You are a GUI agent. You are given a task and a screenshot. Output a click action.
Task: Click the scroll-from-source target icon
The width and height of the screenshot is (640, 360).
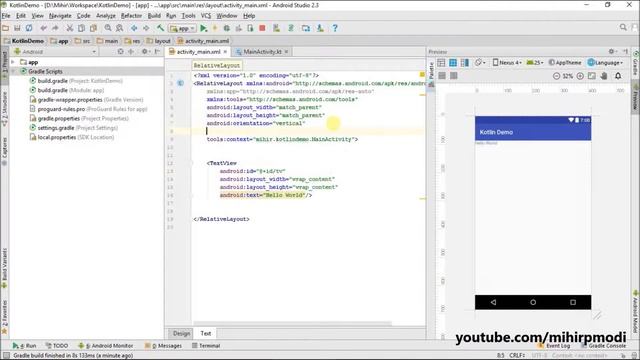click(x=120, y=52)
